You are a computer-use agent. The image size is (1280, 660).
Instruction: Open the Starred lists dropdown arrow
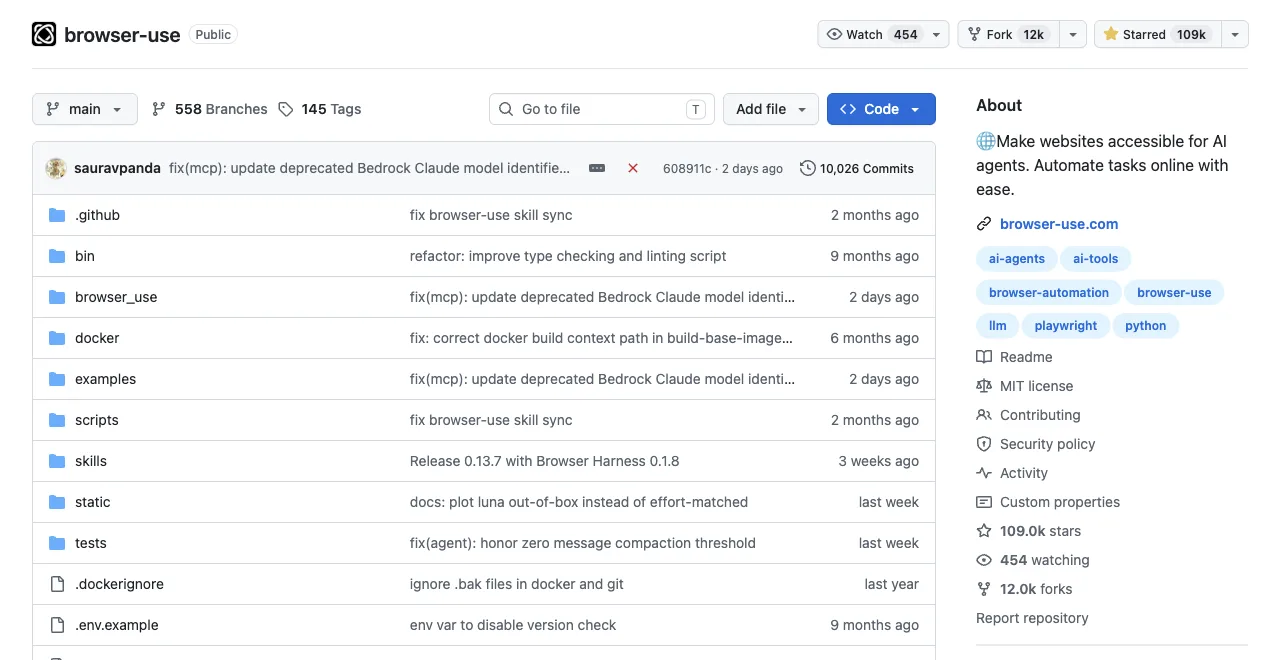[1235, 34]
